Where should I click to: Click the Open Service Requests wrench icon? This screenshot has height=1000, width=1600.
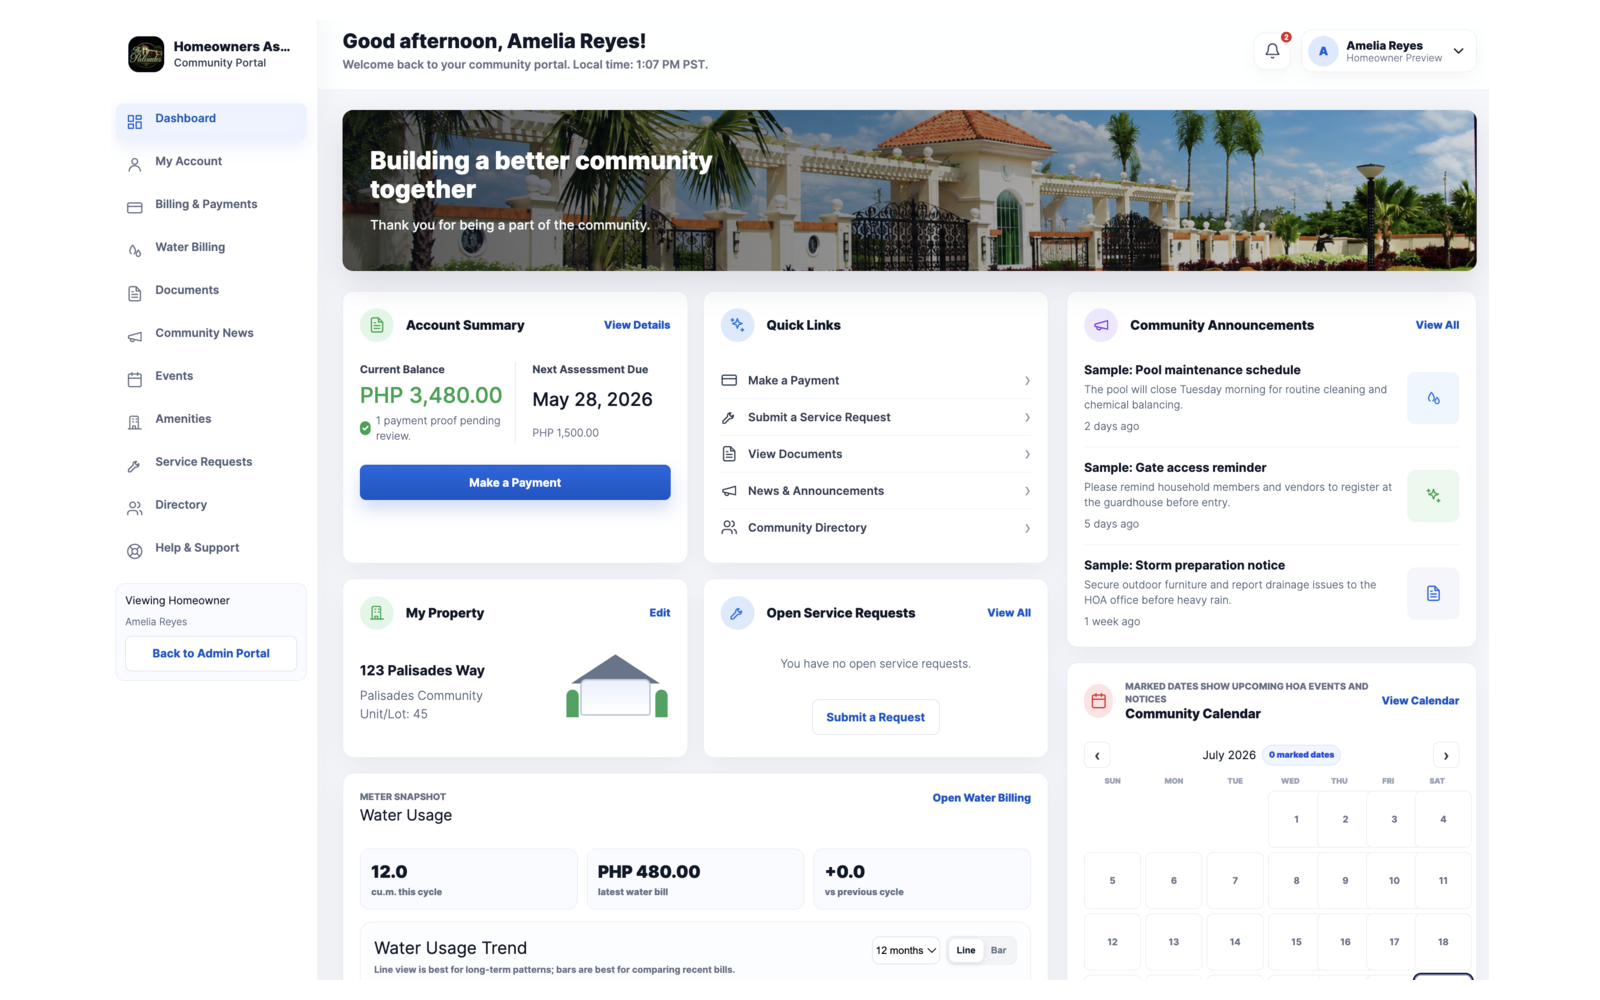click(x=737, y=613)
